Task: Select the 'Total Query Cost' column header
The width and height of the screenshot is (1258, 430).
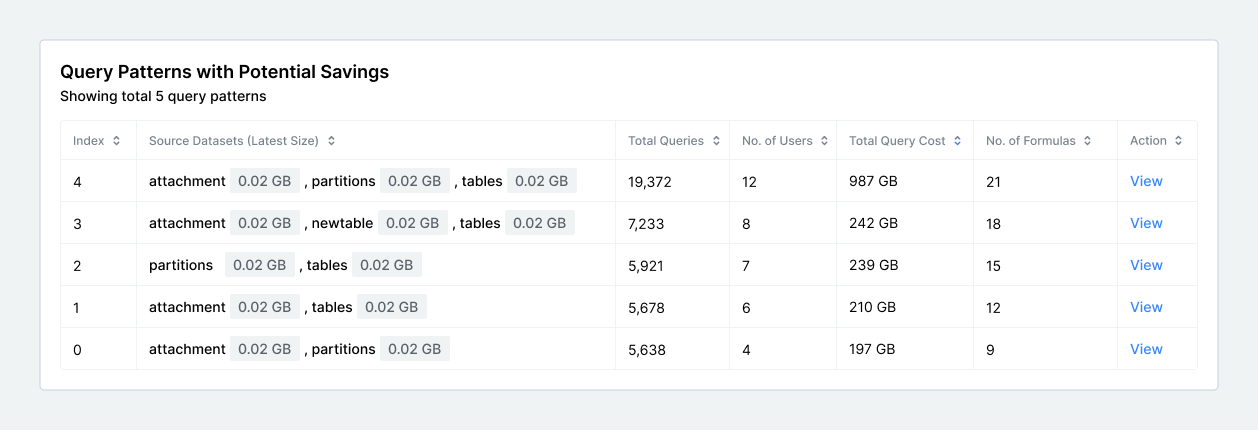Action: [897, 141]
